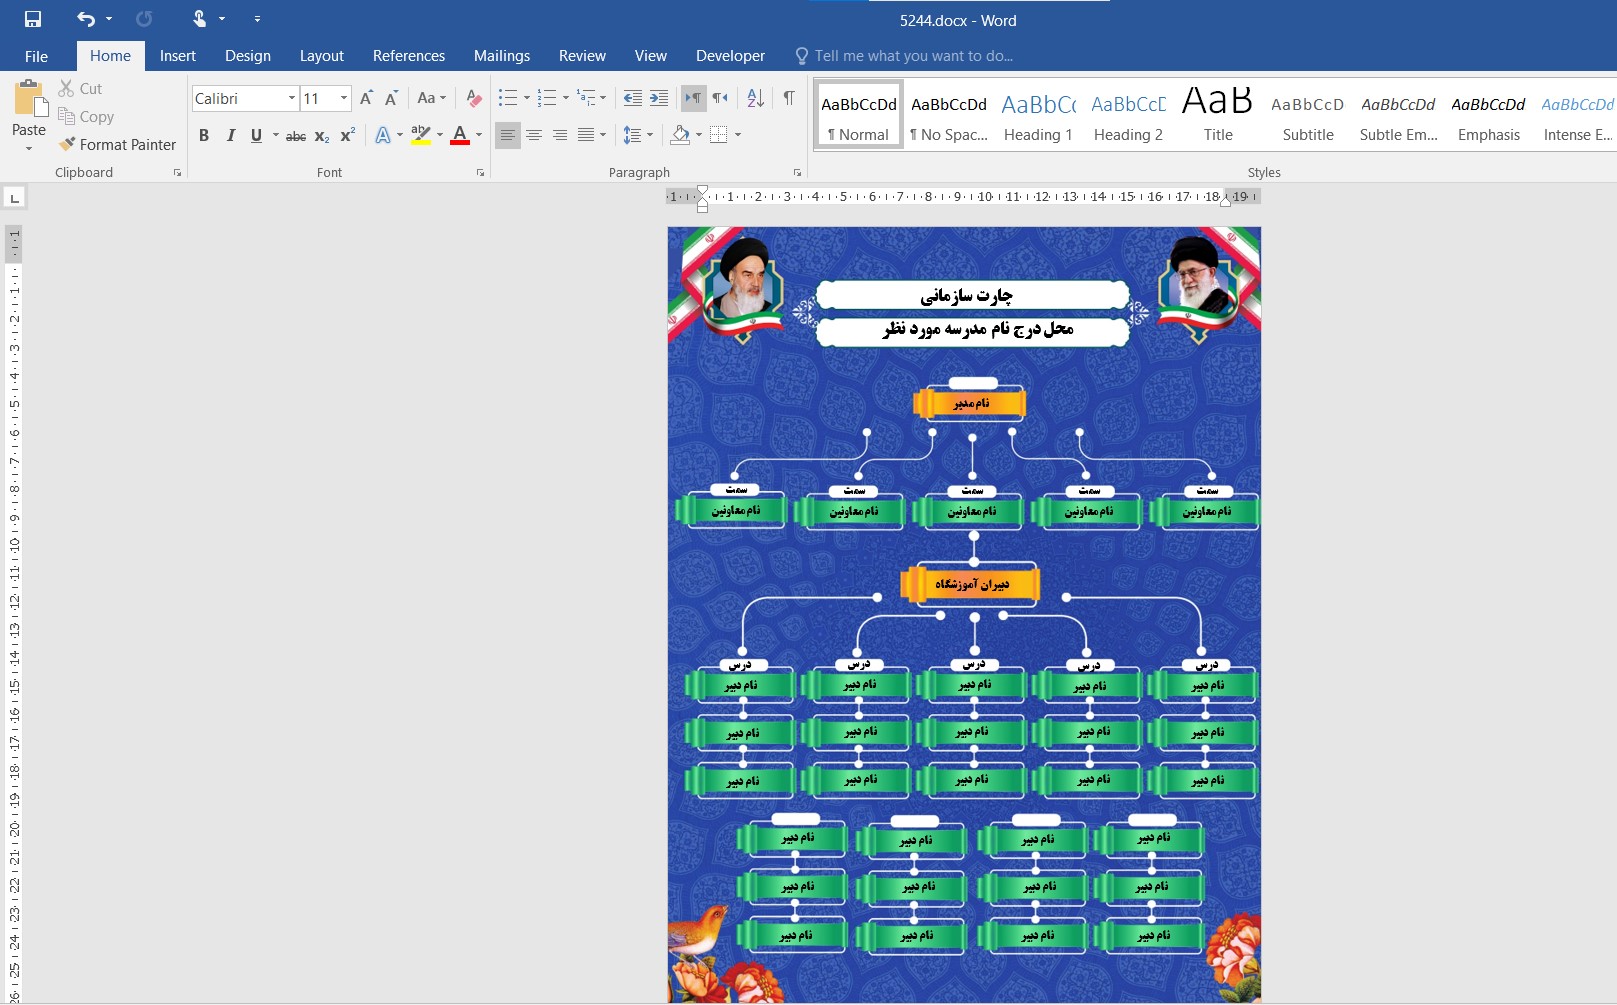Show paragraph marks with pilcrow button

coord(789,98)
